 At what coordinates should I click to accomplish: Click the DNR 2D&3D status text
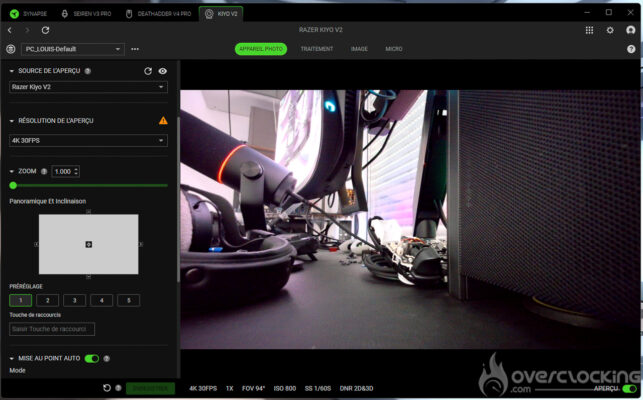356,389
